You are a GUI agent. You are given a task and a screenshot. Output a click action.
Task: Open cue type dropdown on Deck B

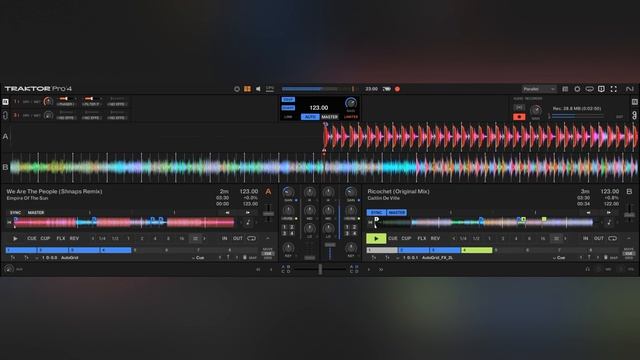(559, 258)
